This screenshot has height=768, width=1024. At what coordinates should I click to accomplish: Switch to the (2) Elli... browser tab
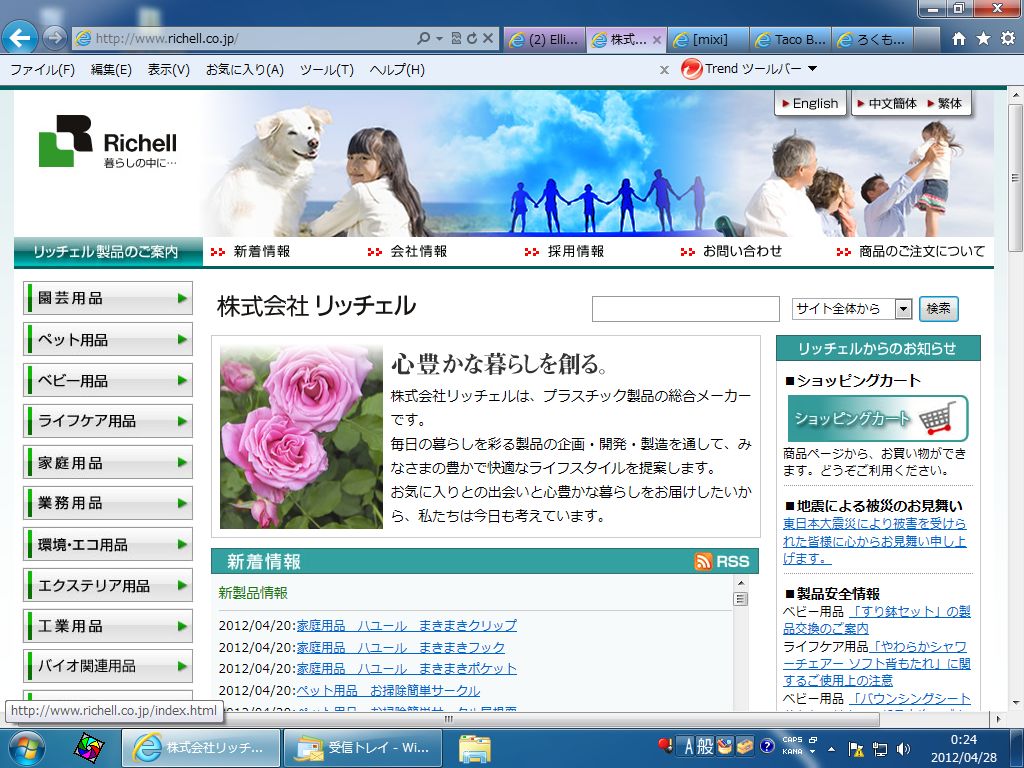point(545,39)
